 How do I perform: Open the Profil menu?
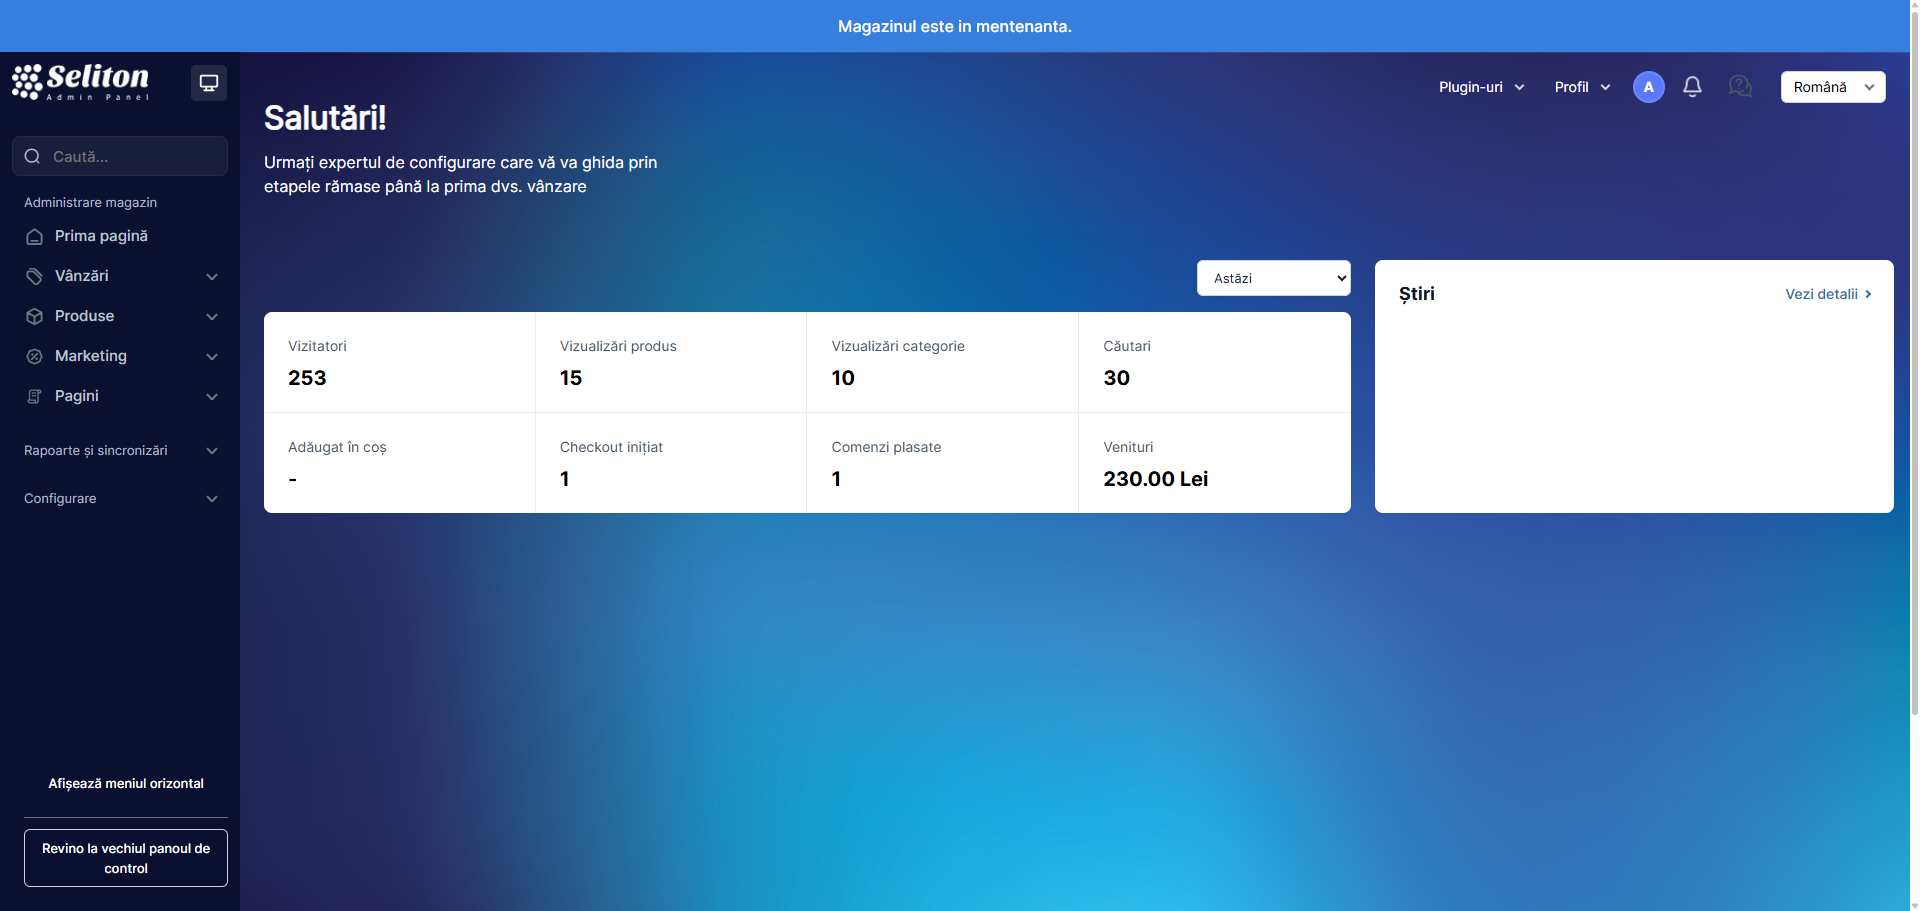tap(1582, 87)
